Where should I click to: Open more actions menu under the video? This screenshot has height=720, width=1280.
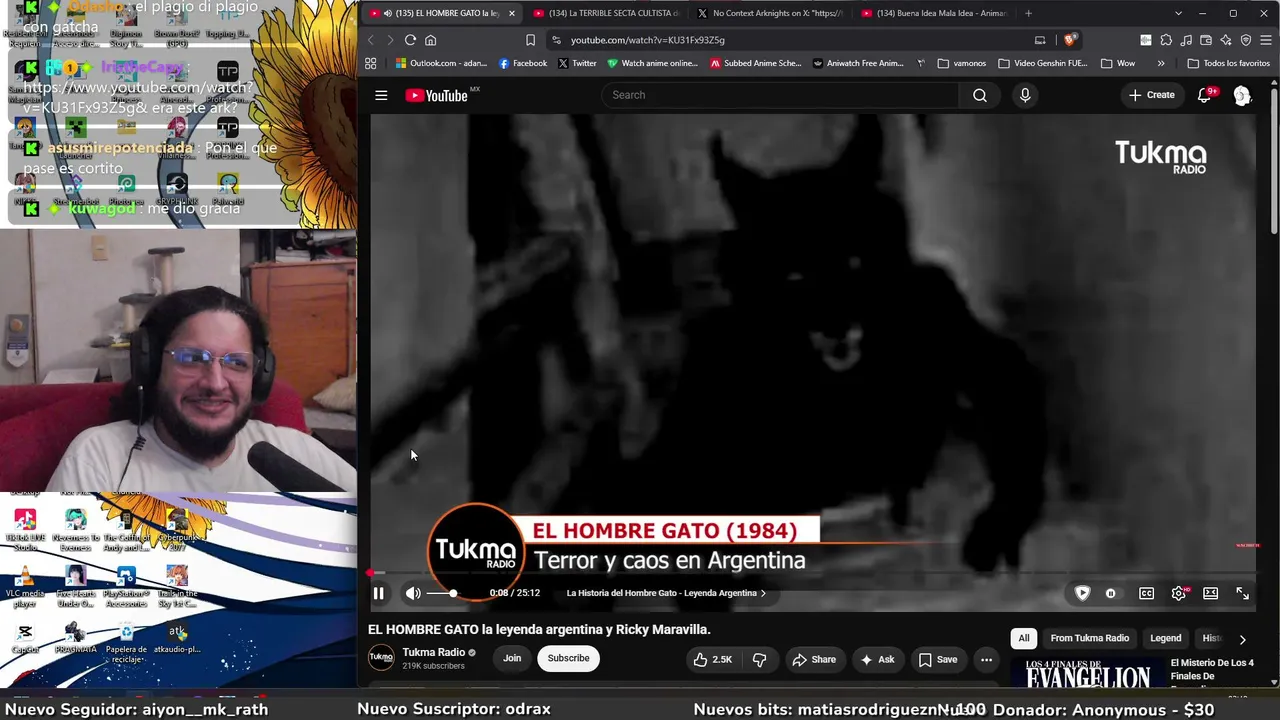[x=986, y=659]
